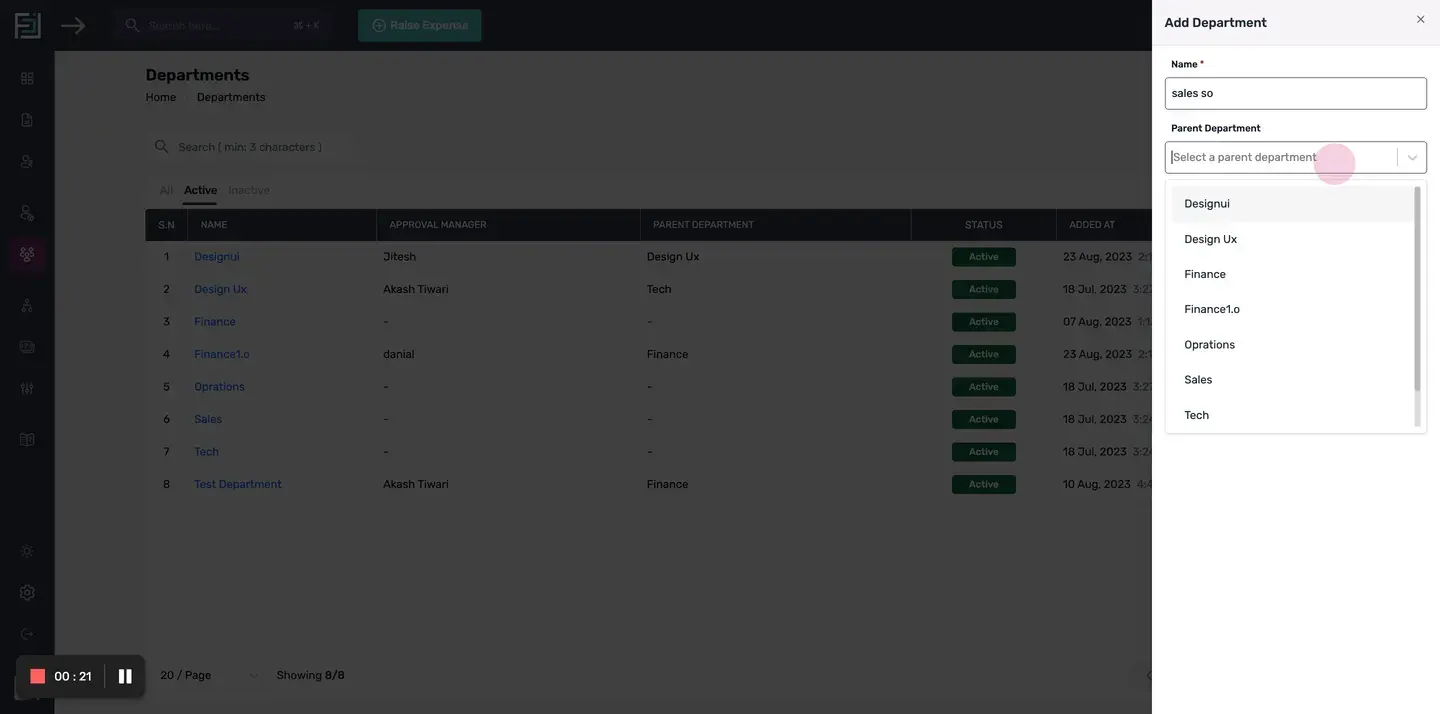
Task: Click the logout icon in sidebar
Action: (x=27, y=634)
